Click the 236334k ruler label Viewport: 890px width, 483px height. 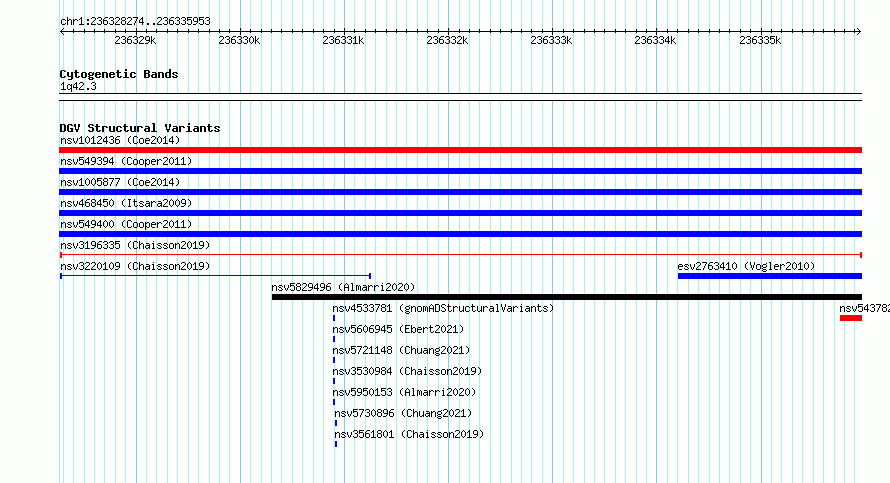(655, 40)
